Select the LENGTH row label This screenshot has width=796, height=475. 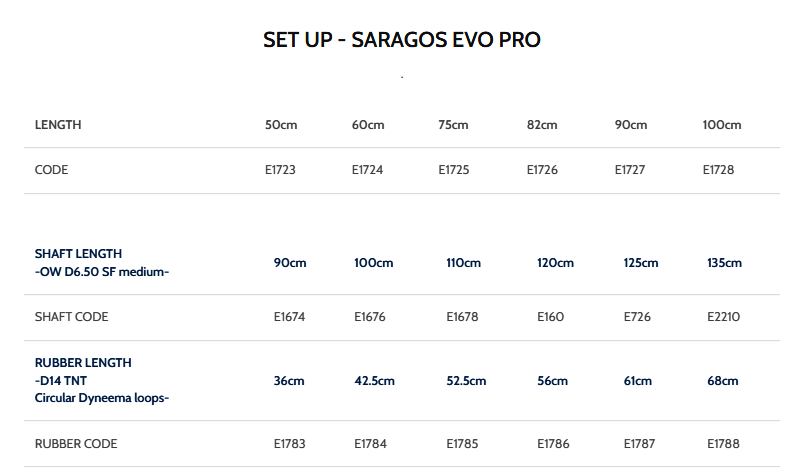(58, 125)
